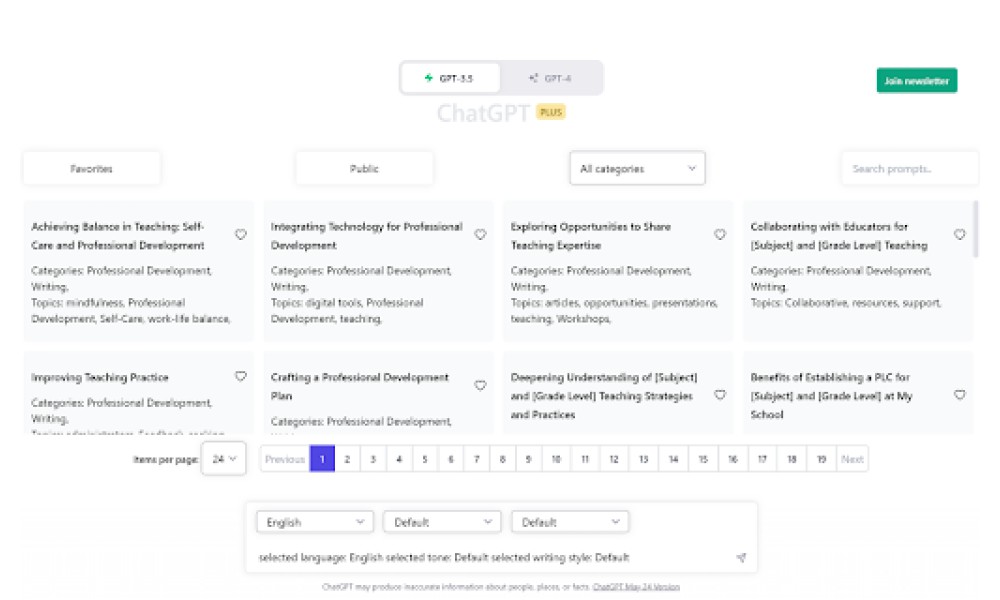The width and height of the screenshot is (1000, 600).
Task: Click the Next pagination button
Action: (852, 459)
